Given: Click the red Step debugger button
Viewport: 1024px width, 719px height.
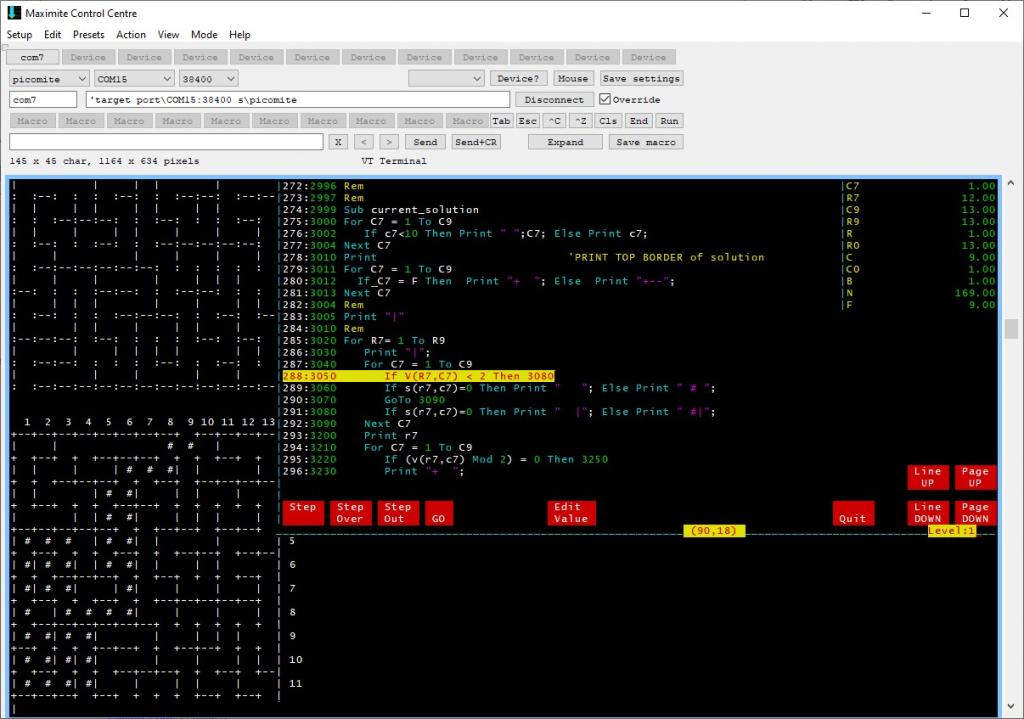Looking at the screenshot, I should point(302,512).
